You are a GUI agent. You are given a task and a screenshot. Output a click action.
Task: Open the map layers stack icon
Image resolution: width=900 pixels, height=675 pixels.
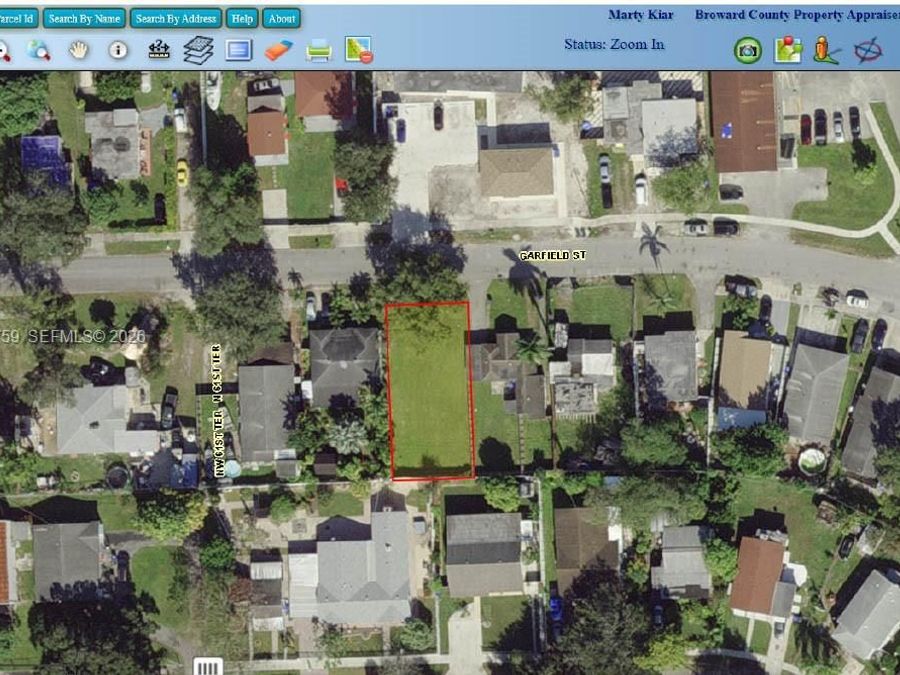199,50
